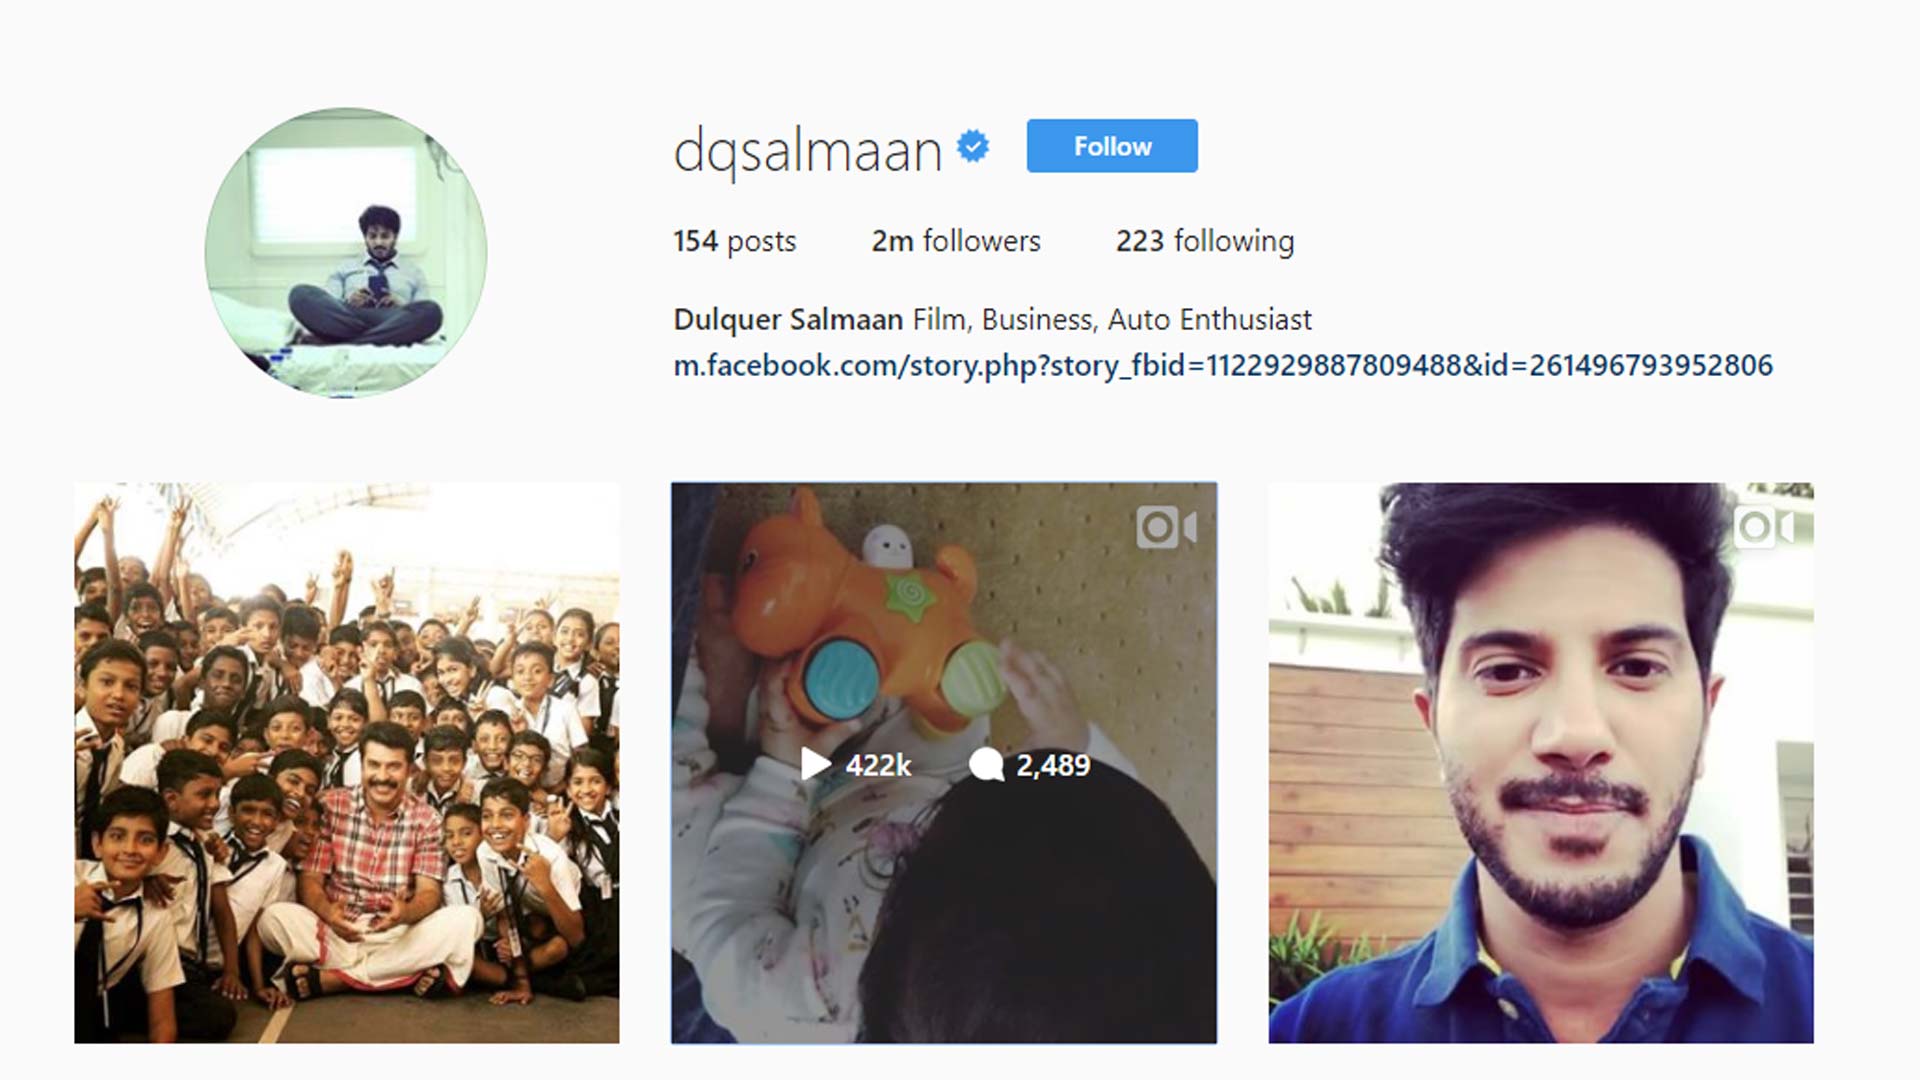
Task: Click the 422k view count text
Action: 878,765
